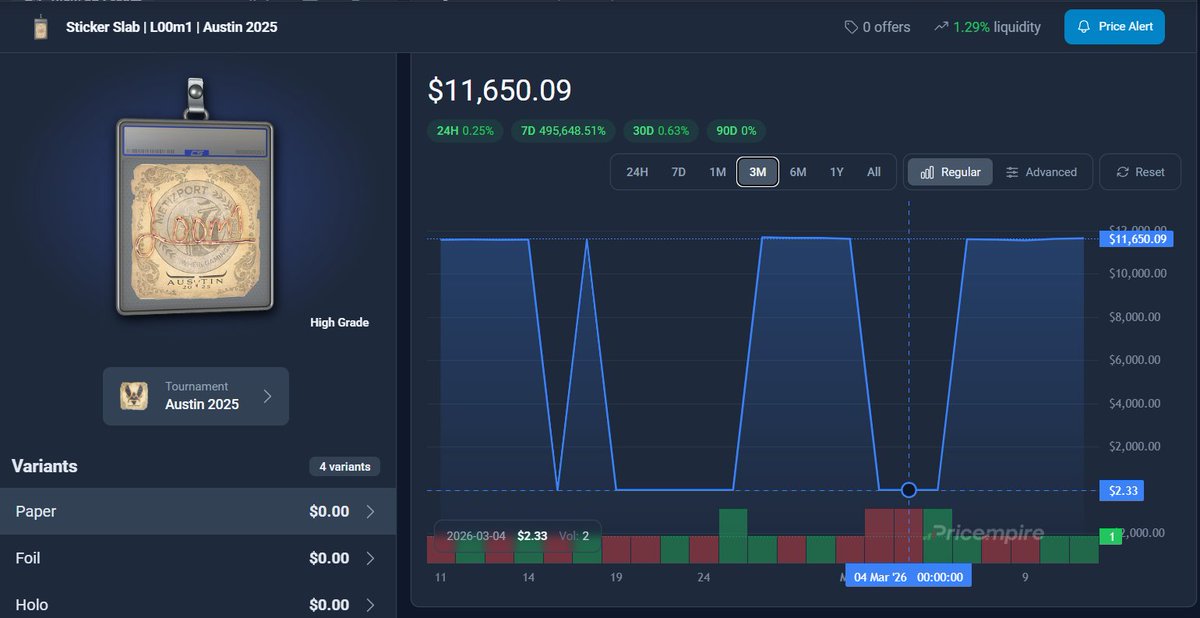Switch chart to Advanced mode
Screen dimensions: 1200x618
coord(1041,172)
